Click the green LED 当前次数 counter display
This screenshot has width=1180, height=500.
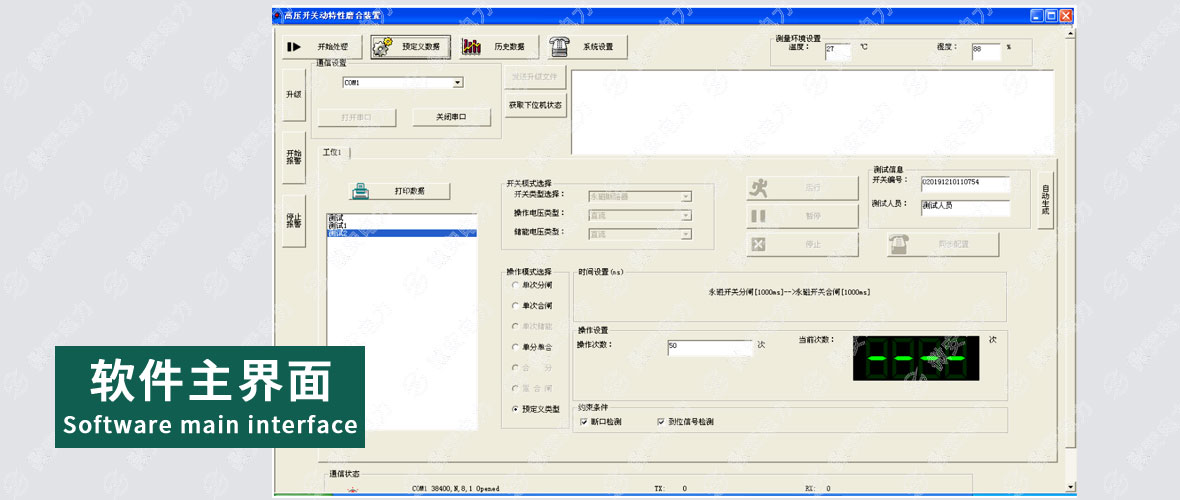pos(916,358)
